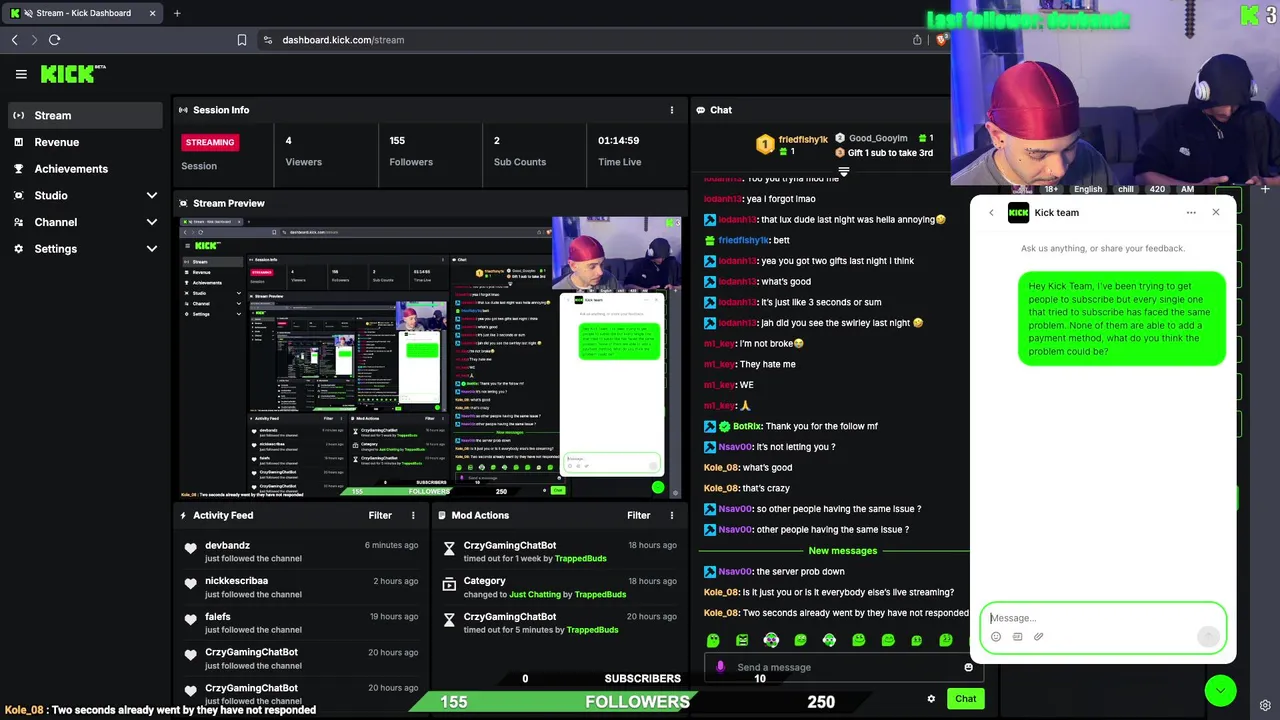The width and height of the screenshot is (1280, 720).
Task: Go back using the Kick team widget arrow
Action: (991, 212)
